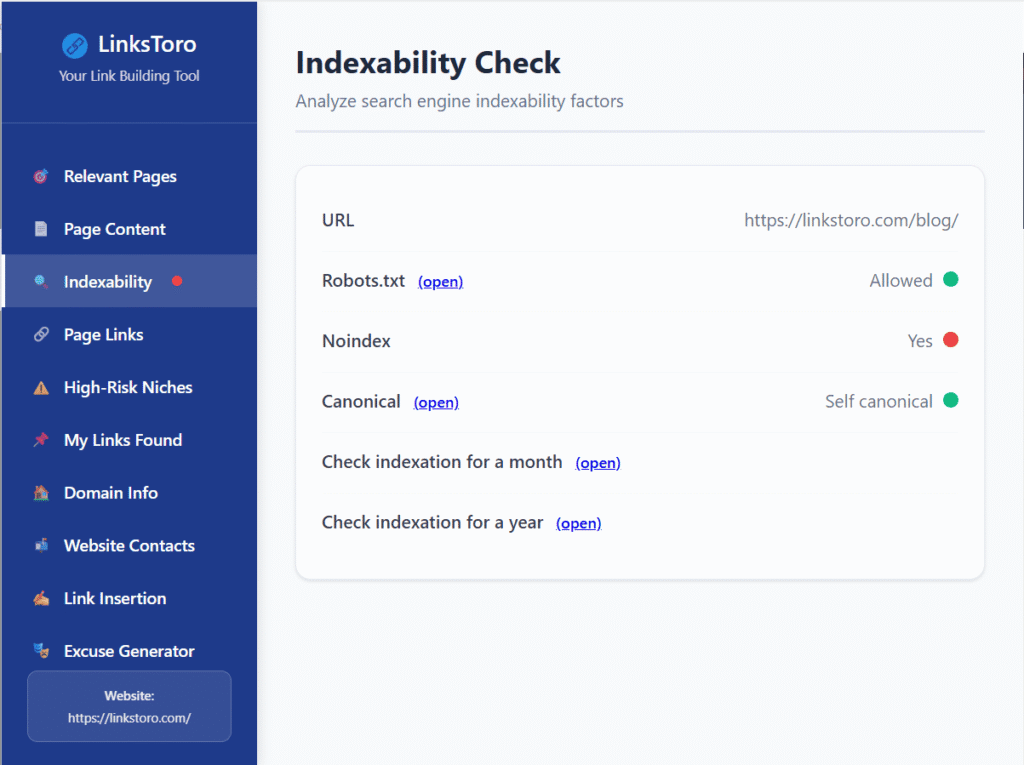The width and height of the screenshot is (1024, 765).
Task: Open the Canonical link
Action: click(x=436, y=402)
